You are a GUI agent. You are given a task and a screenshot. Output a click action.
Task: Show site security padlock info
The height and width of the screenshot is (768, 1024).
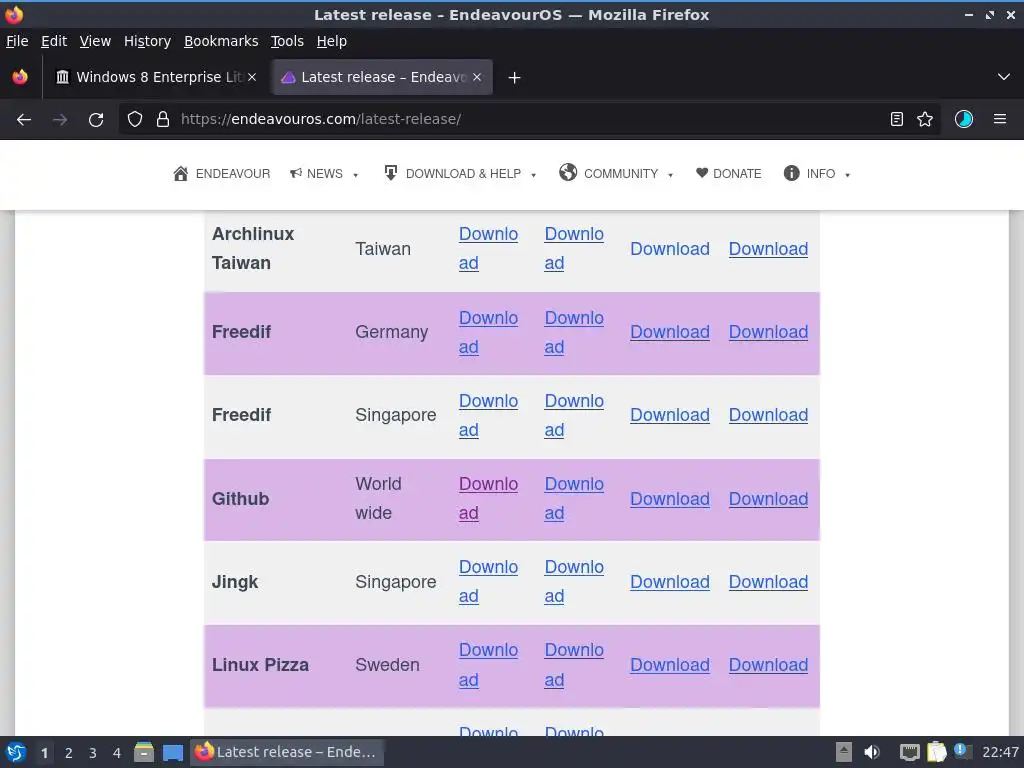(163, 119)
